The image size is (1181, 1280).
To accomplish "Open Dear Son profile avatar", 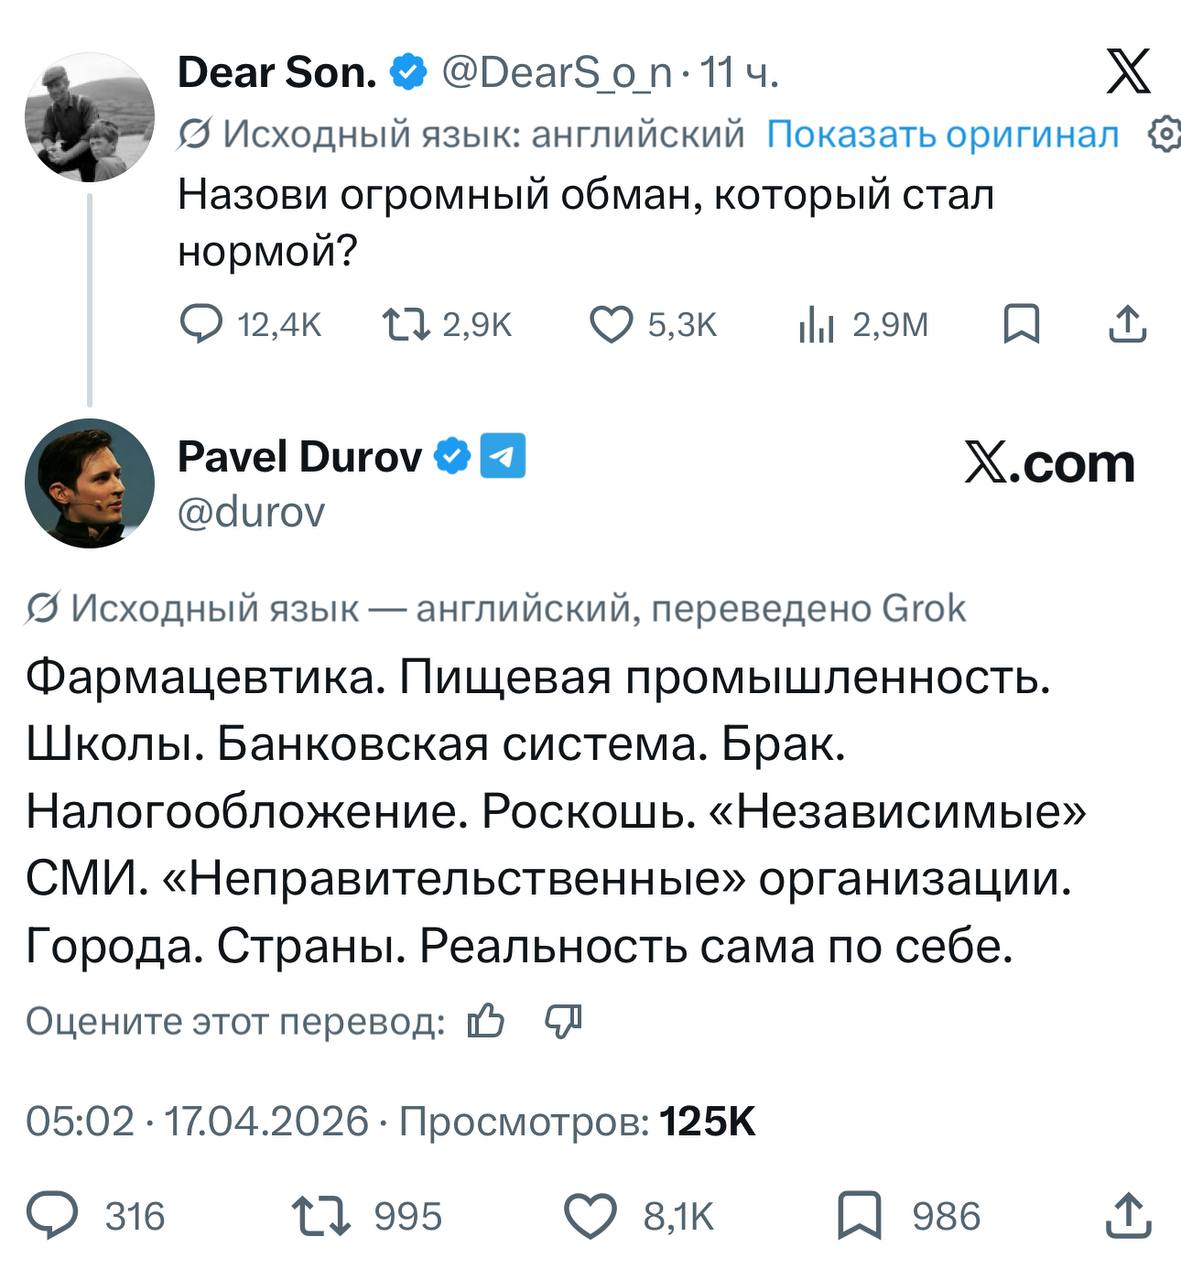I will [89, 117].
